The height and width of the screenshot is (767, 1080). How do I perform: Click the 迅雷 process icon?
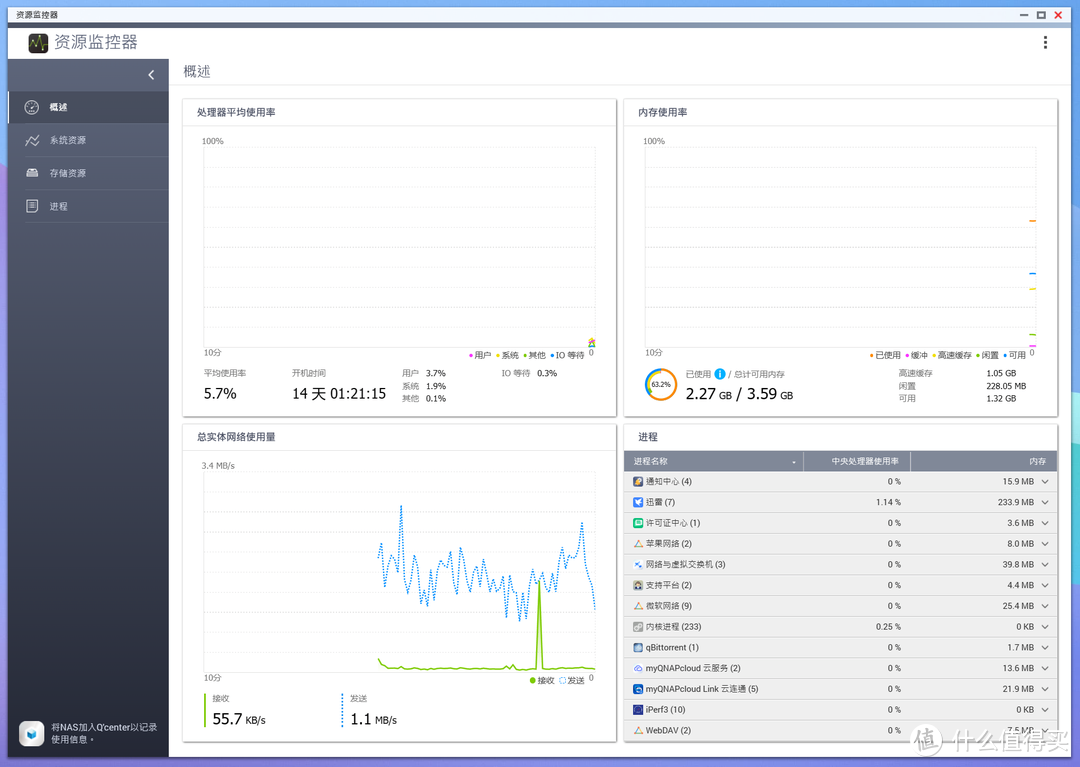[638, 503]
